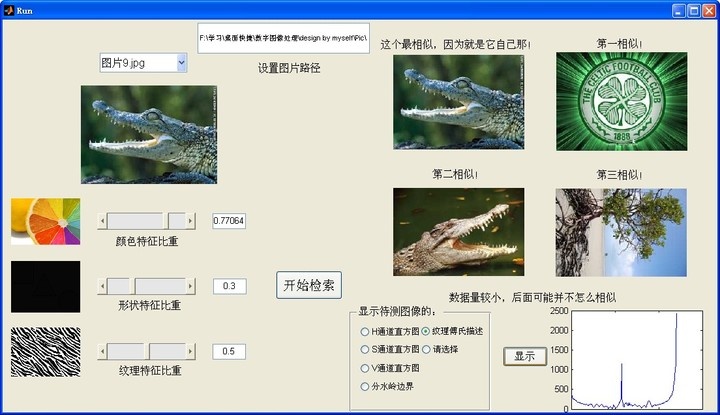Click left arrow of 形状特征比重 slider
The image size is (720, 415).
point(102,286)
